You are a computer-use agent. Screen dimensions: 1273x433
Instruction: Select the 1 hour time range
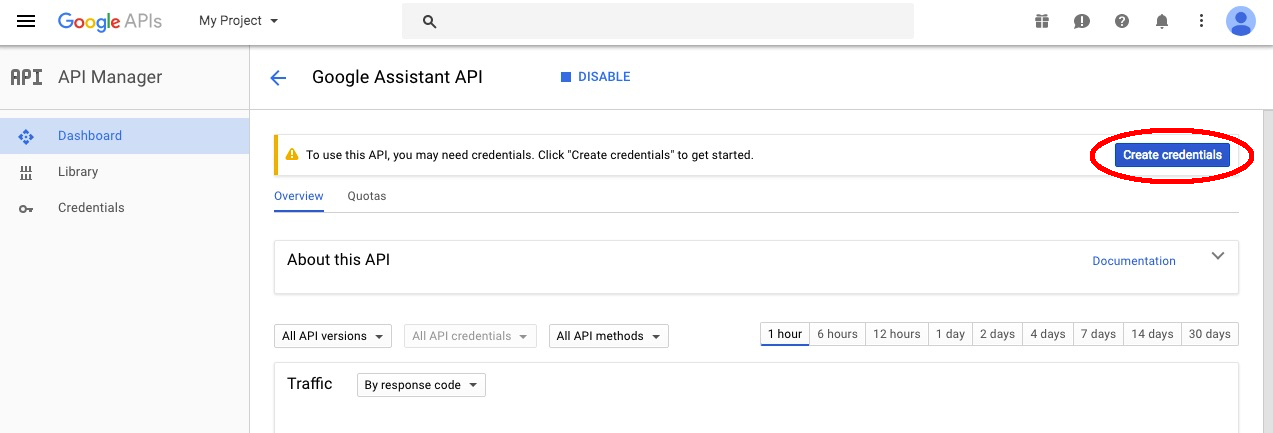point(784,334)
